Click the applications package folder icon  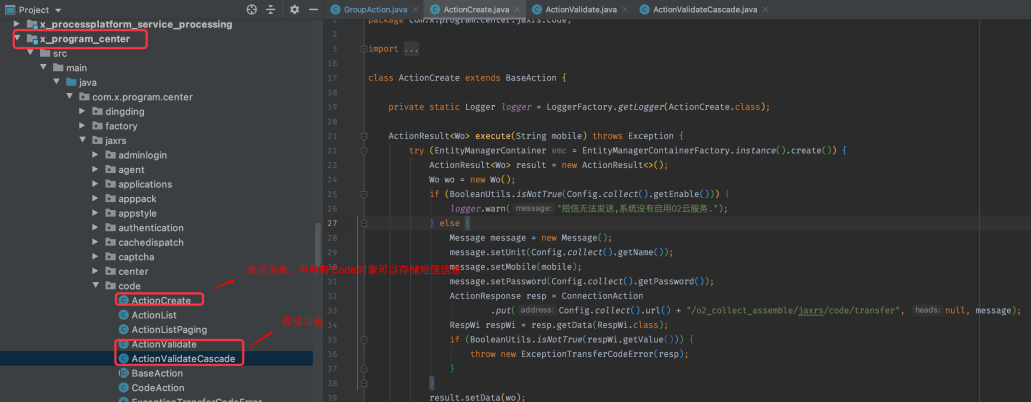pyautogui.click(x=110, y=184)
